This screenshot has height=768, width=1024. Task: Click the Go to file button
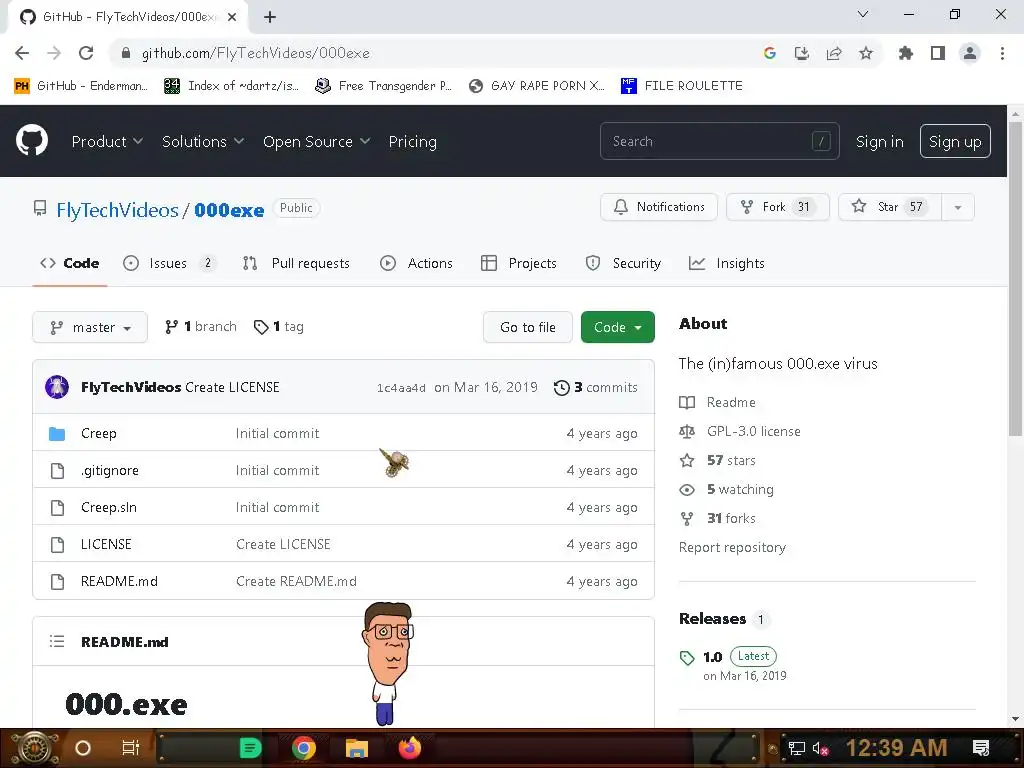(528, 327)
